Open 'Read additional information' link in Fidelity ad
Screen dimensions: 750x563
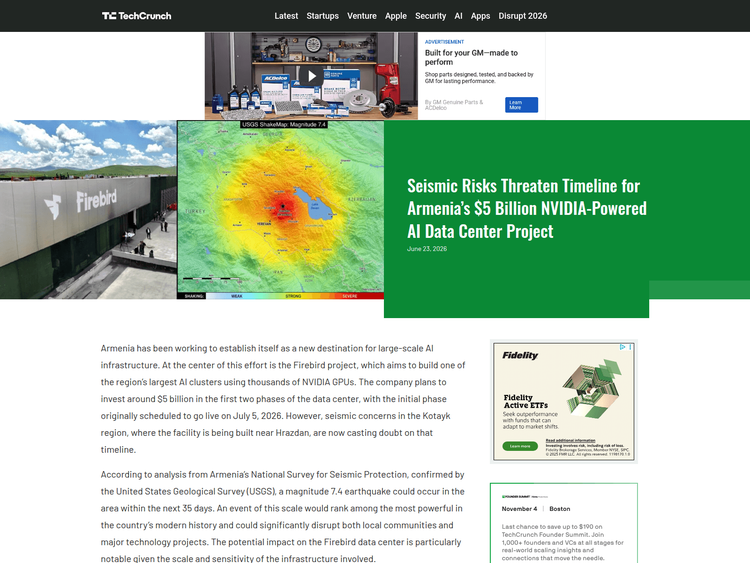(x=570, y=441)
